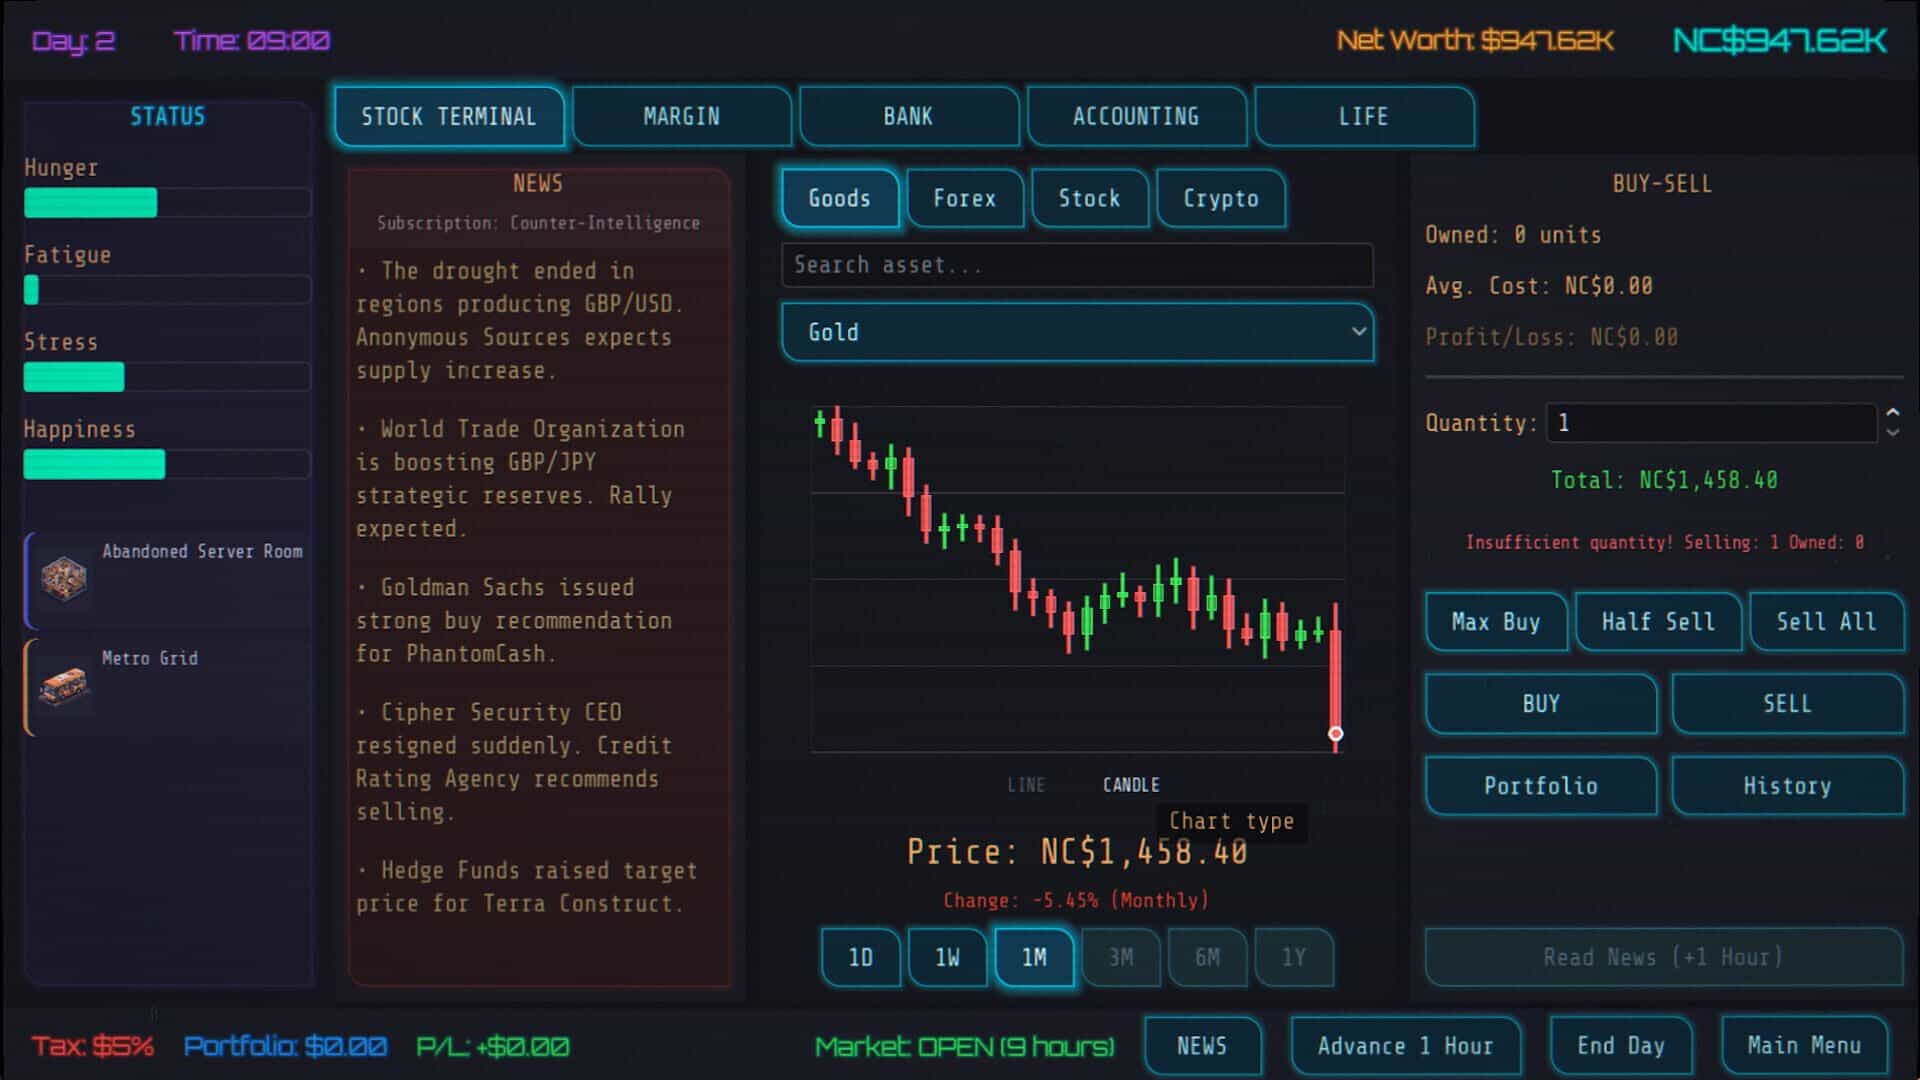The width and height of the screenshot is (1920, 1080).
Task: Click the quantity decrease arrow
Action: pyautogui.click(x=1892, y=432)
